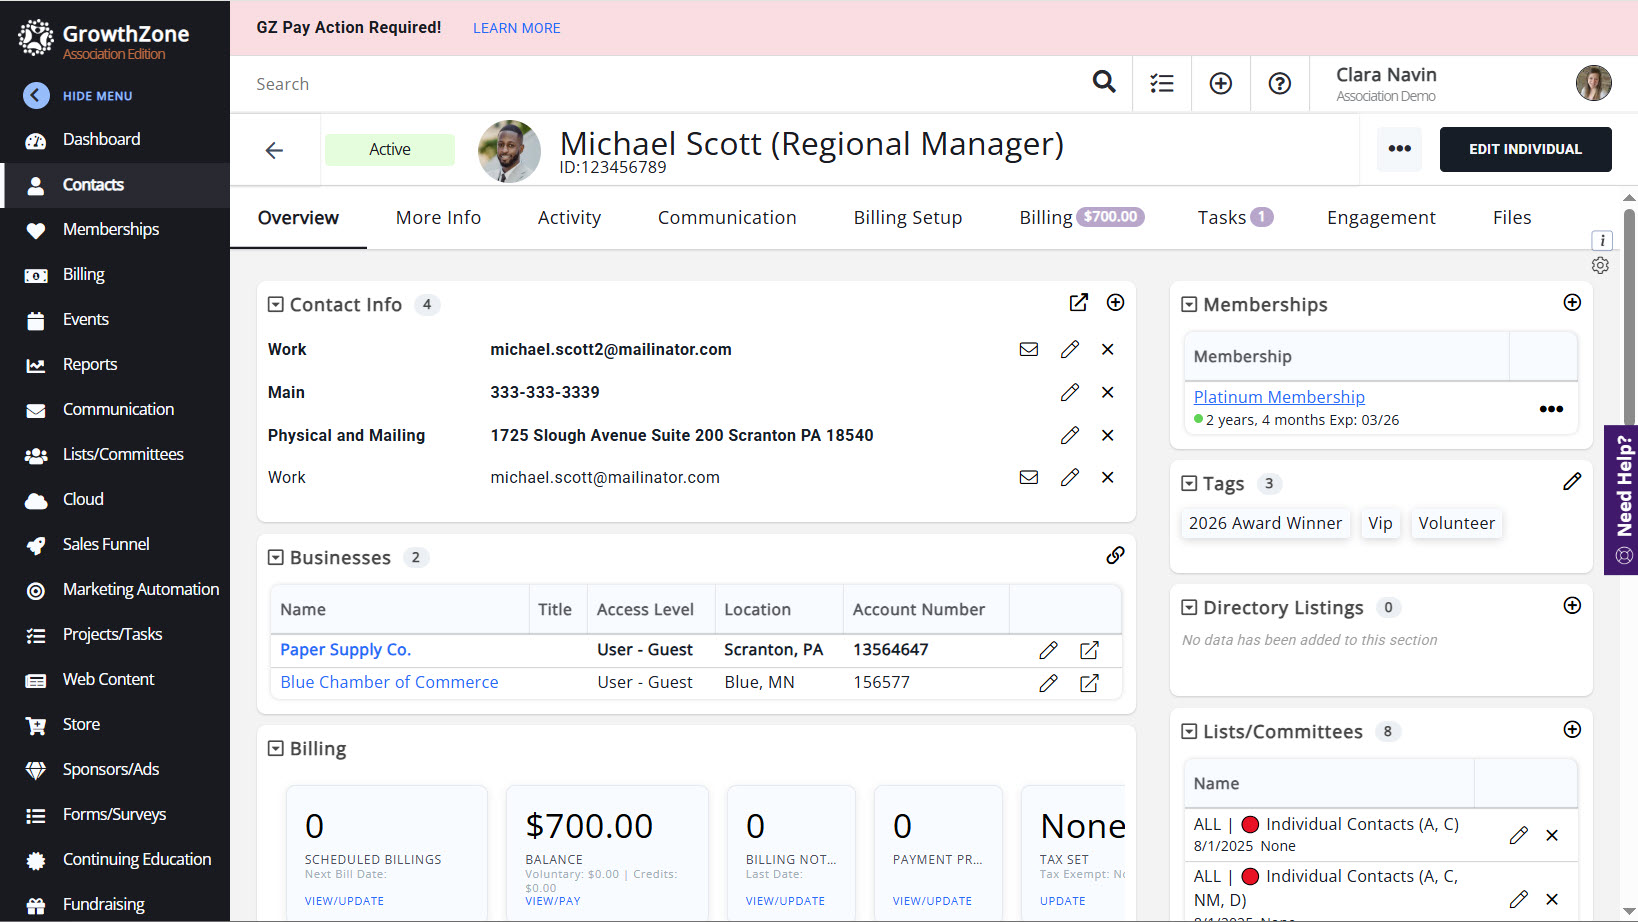Screen dimensions: 1638x922
Task: Switch to the Activity tab
Action: [569, 217]
